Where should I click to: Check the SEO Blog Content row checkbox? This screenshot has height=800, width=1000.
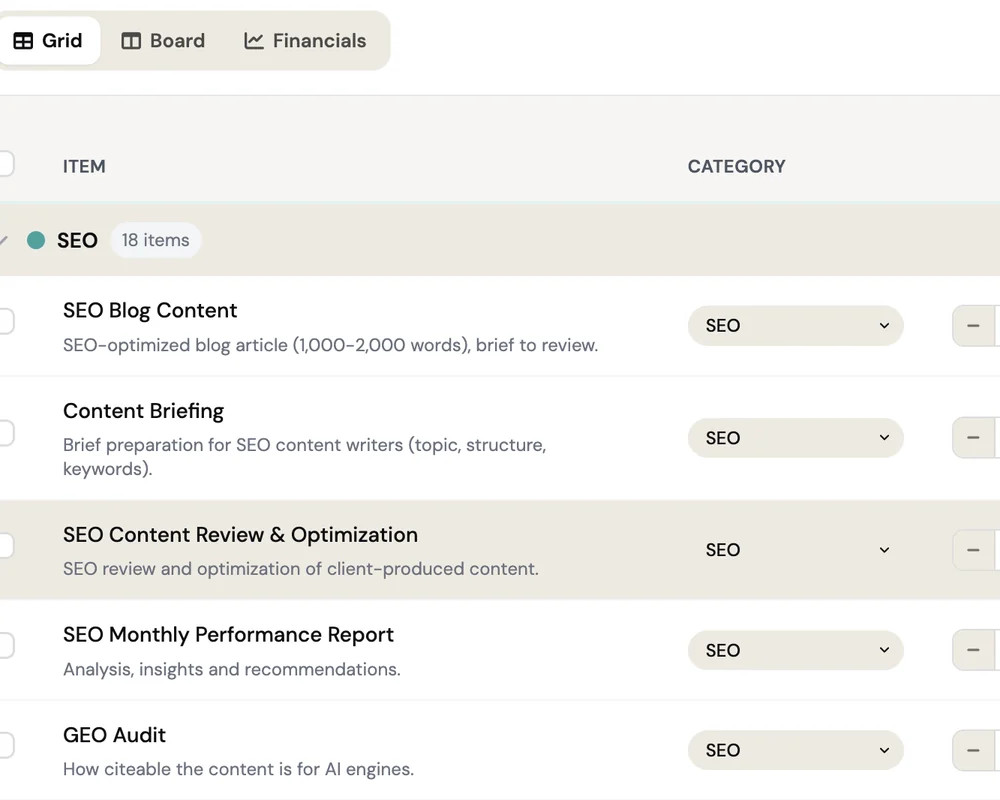5,321
